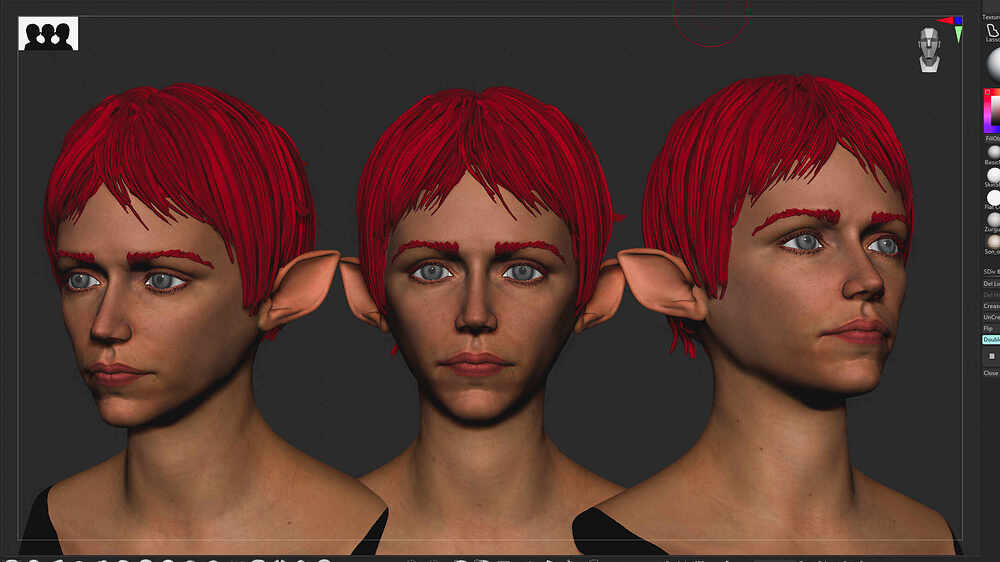
Task: Pick a color in the color picker square
Action: (992, 111)
